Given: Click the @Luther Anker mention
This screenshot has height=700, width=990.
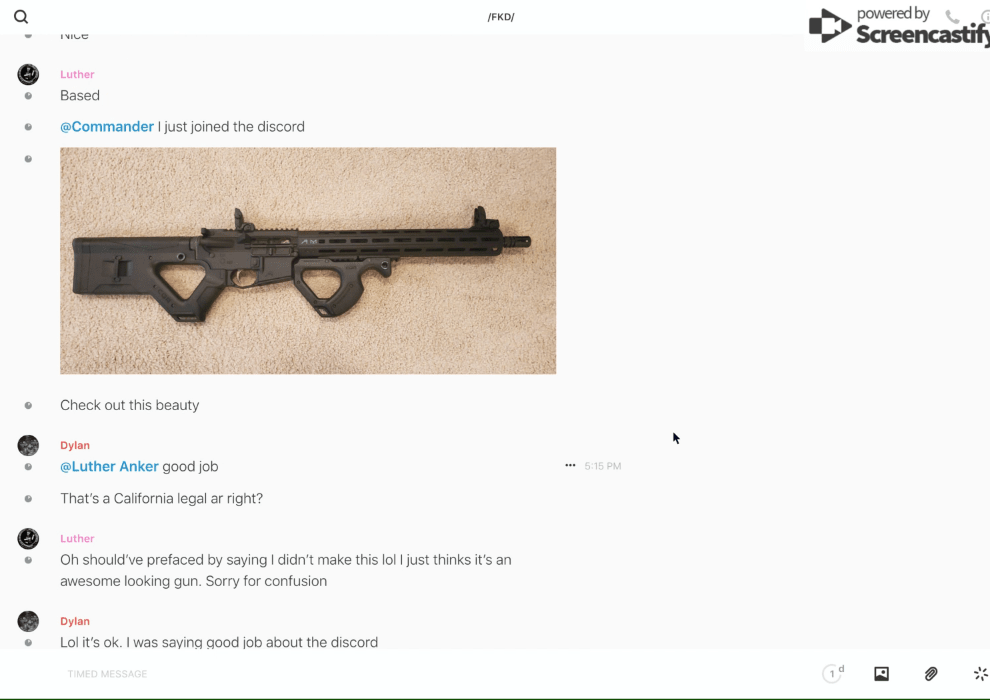Looking at the screenshot, I should pyautogui.click(x=109, y=466).
